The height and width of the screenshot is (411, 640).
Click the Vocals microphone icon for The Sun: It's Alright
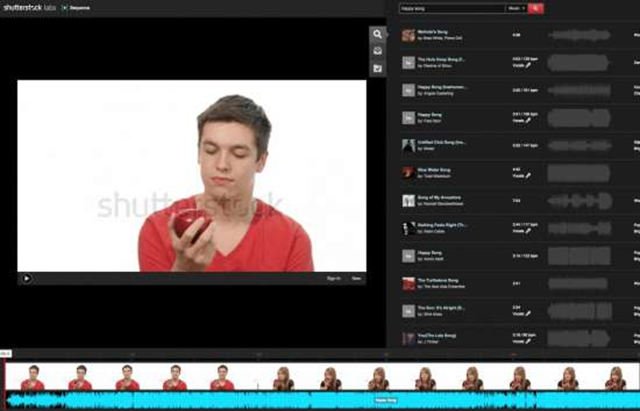point(528,313)
